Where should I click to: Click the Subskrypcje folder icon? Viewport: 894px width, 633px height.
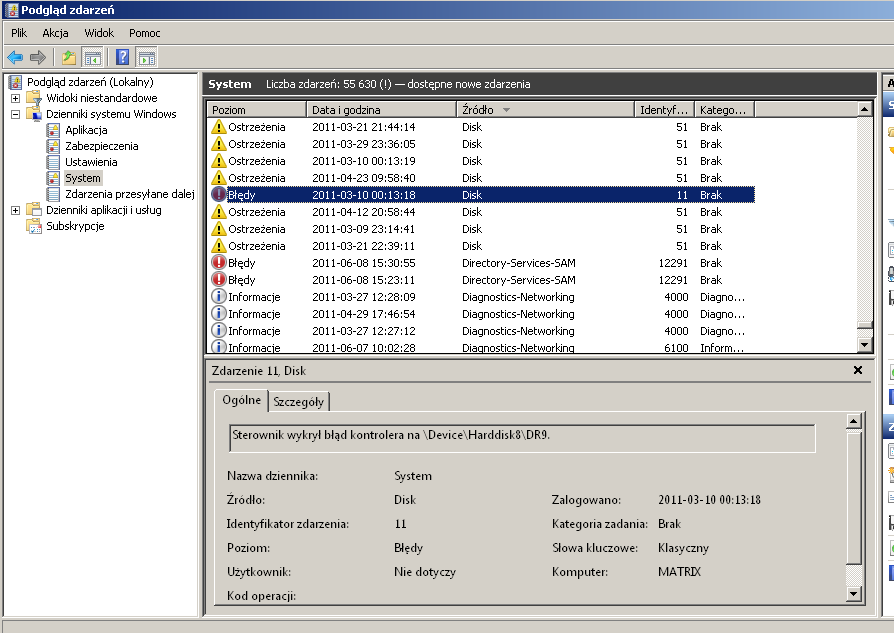click(x=34, y=226)
